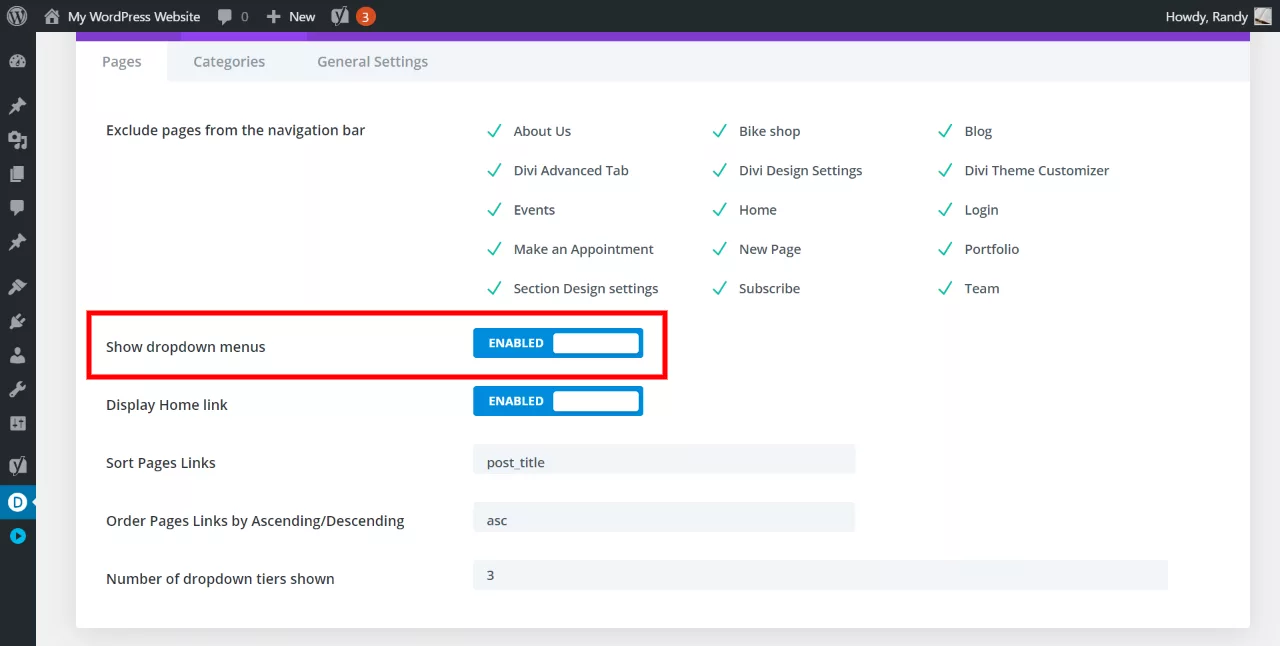Click the comments count 0
The height and width of the screenshot is (646, 1280).
coord(244,17)
